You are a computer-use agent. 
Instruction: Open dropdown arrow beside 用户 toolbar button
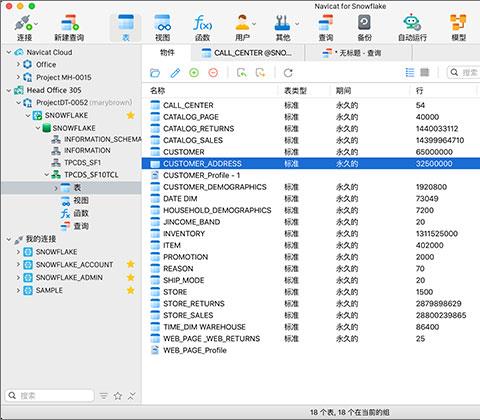254,24
